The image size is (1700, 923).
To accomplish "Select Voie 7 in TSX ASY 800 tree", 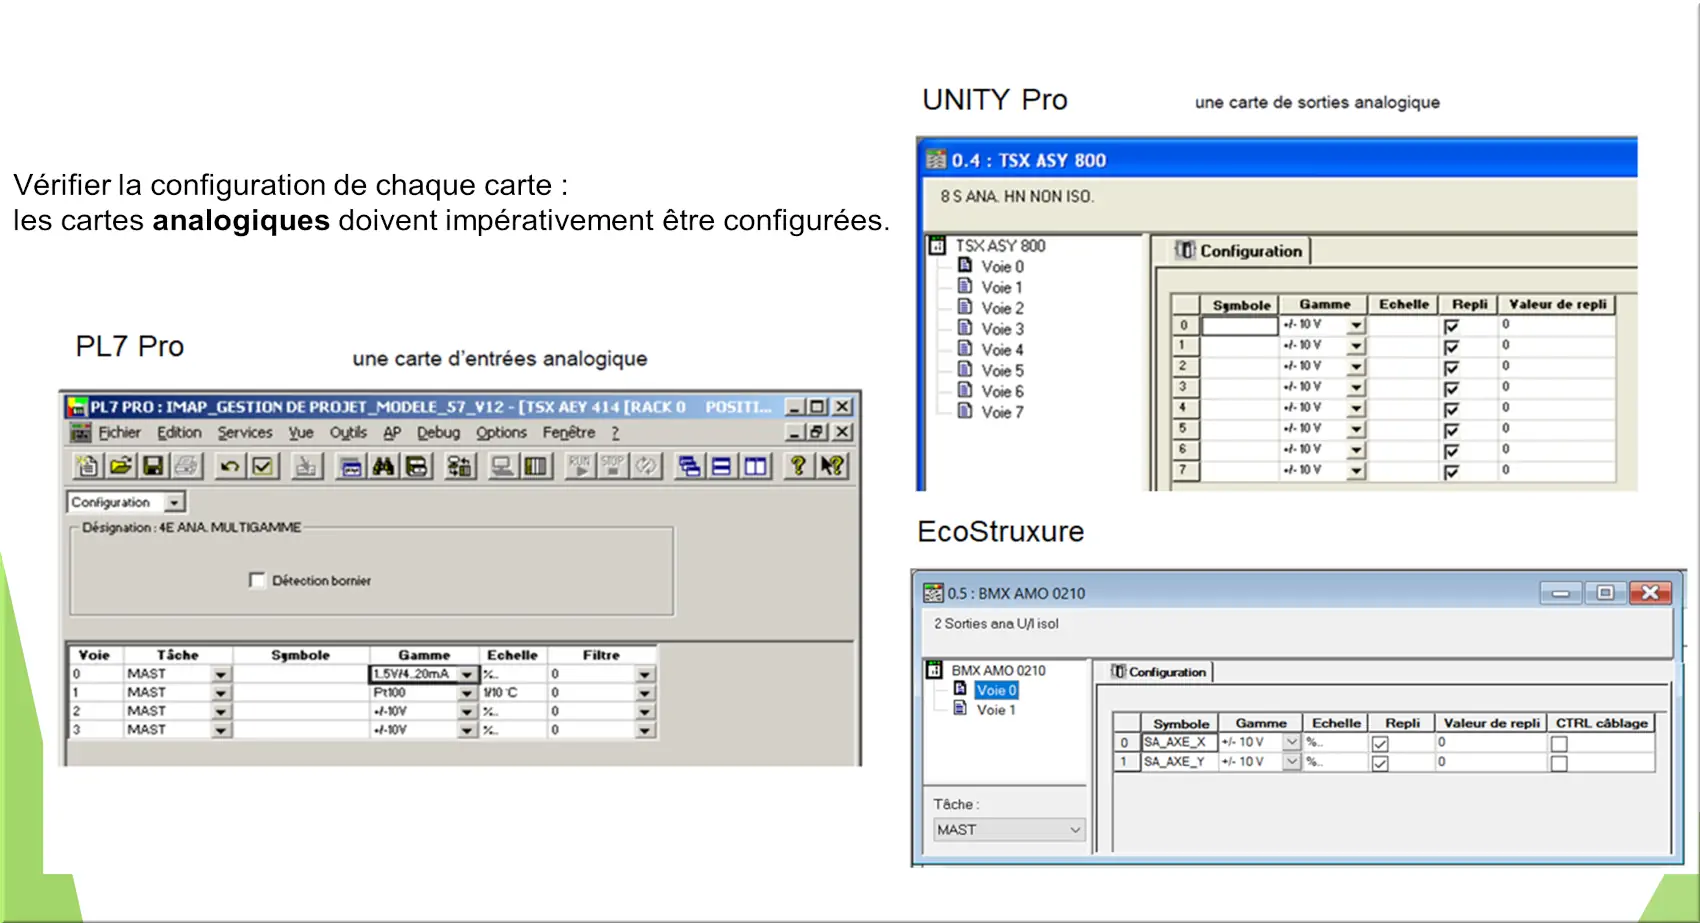I will [1002, 412].
